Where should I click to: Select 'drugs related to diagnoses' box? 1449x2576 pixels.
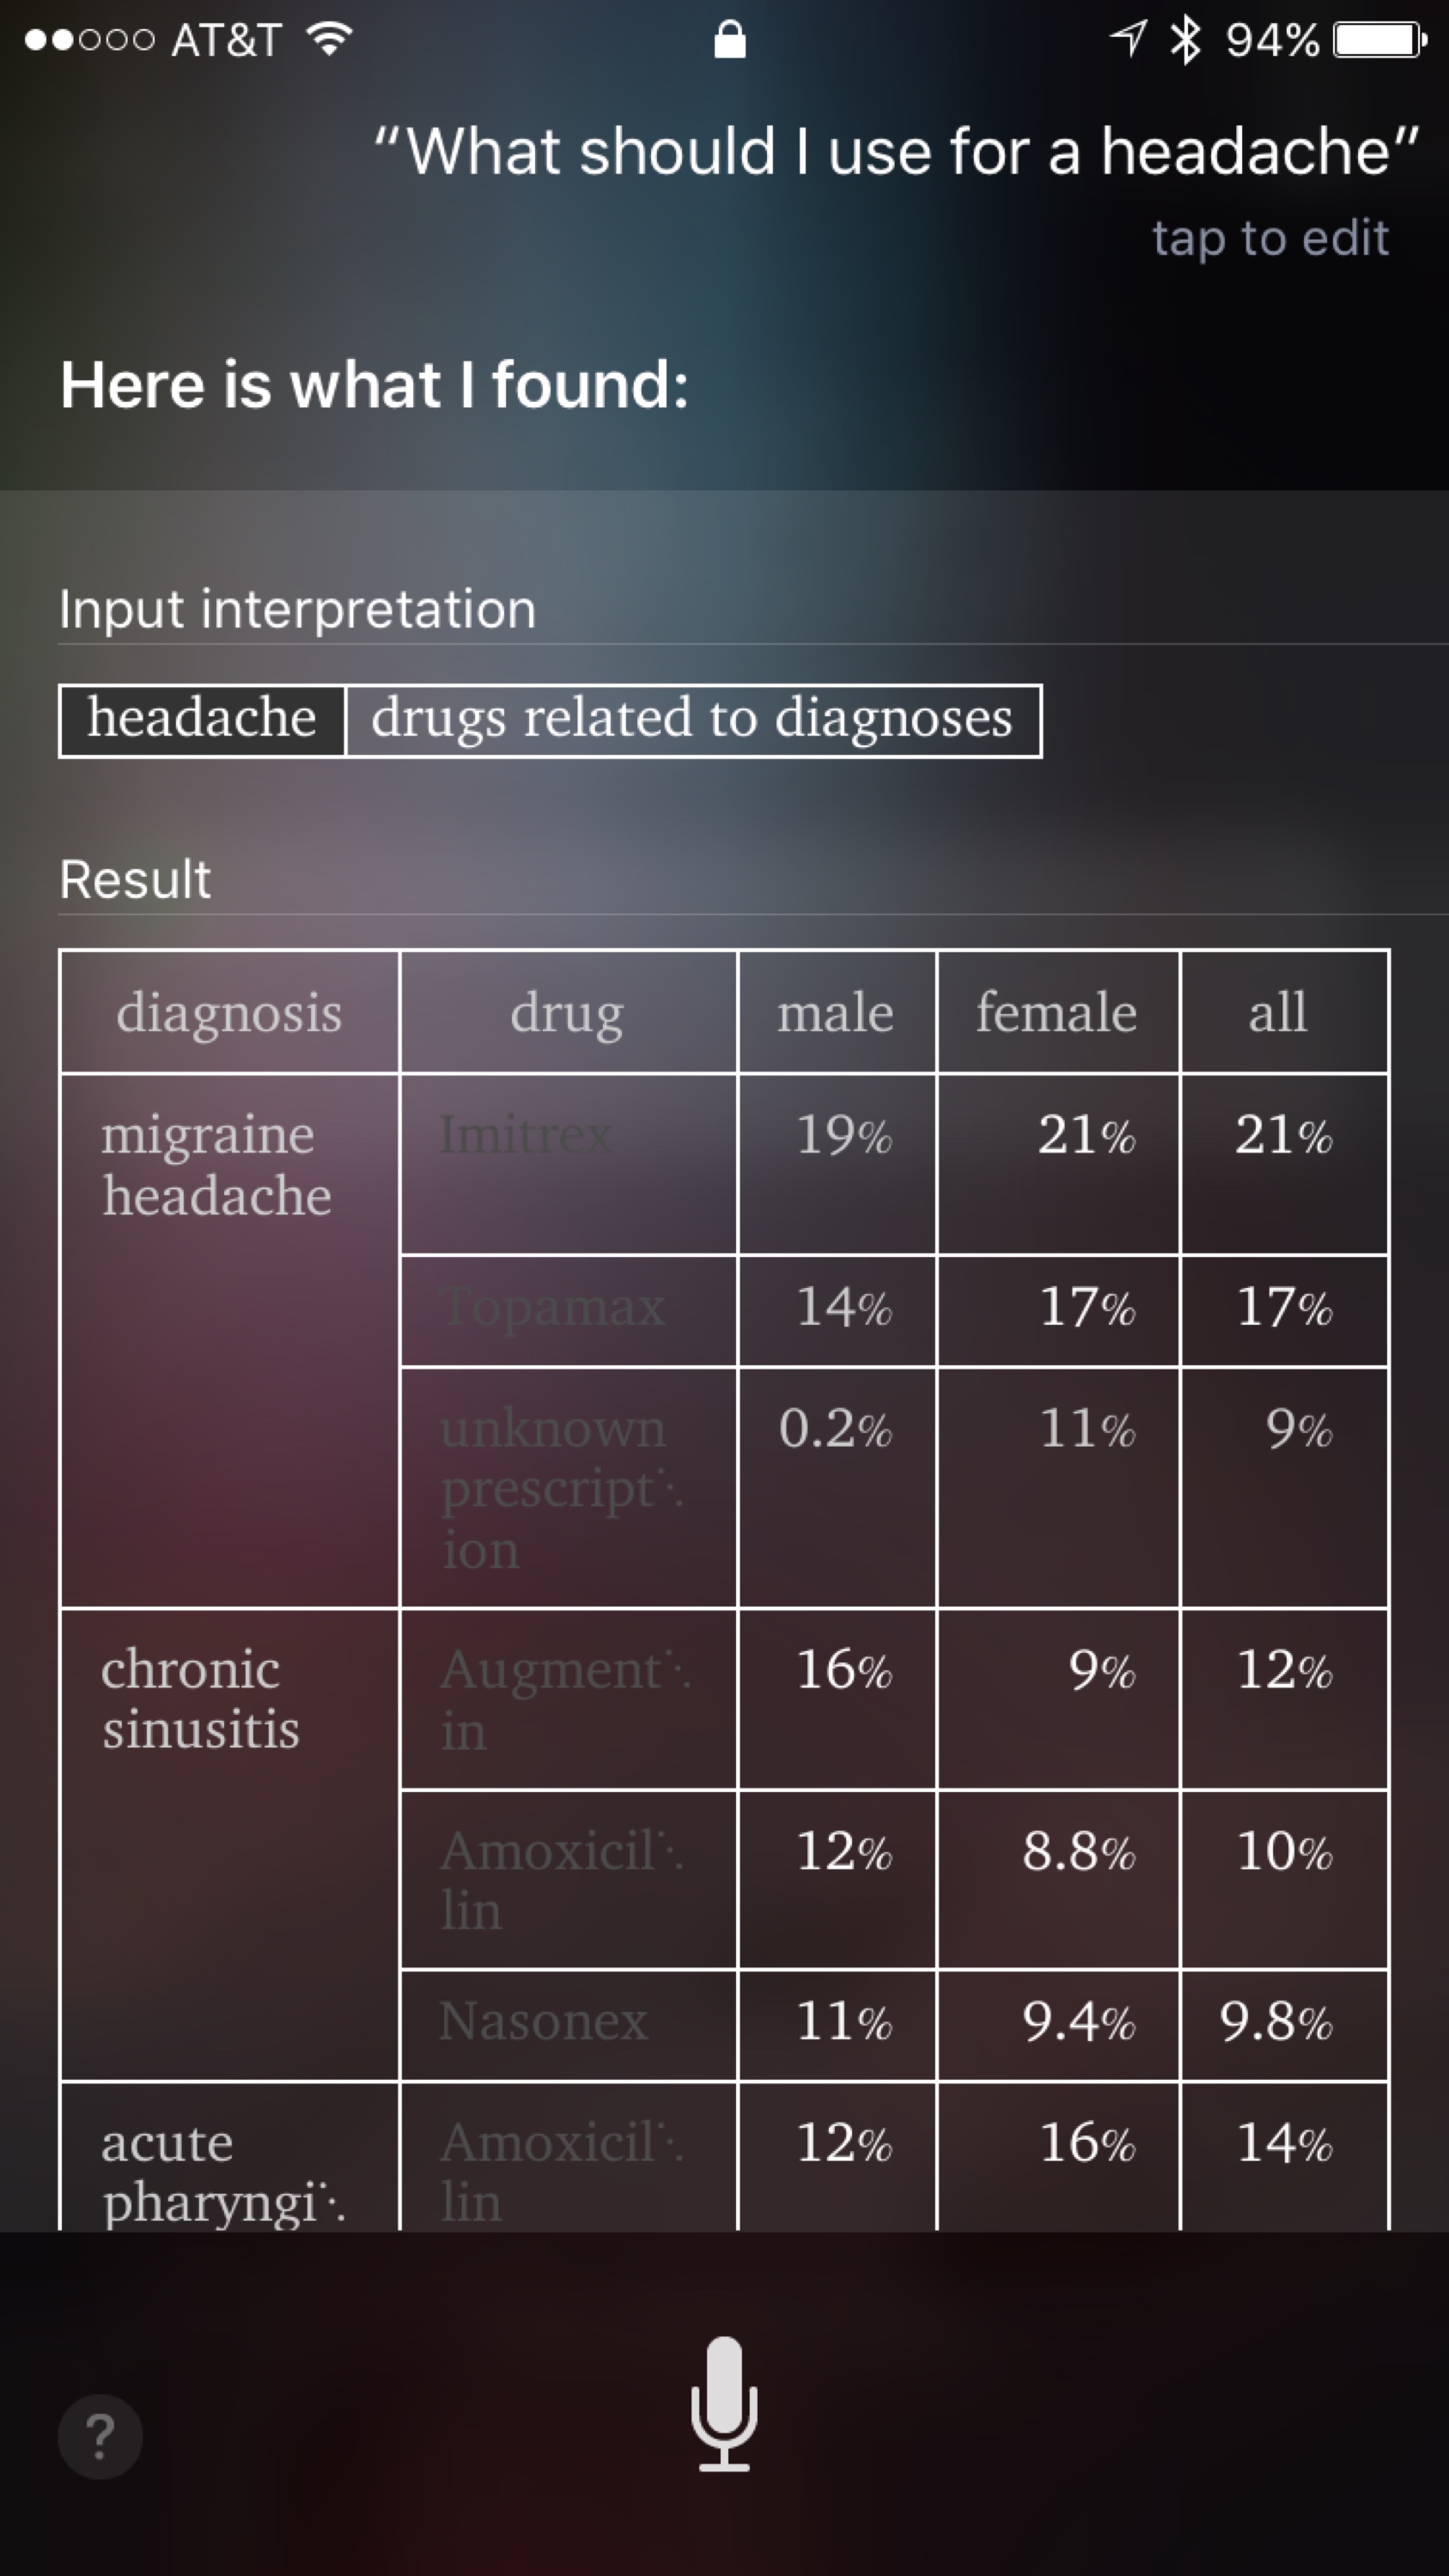[693, 720]
